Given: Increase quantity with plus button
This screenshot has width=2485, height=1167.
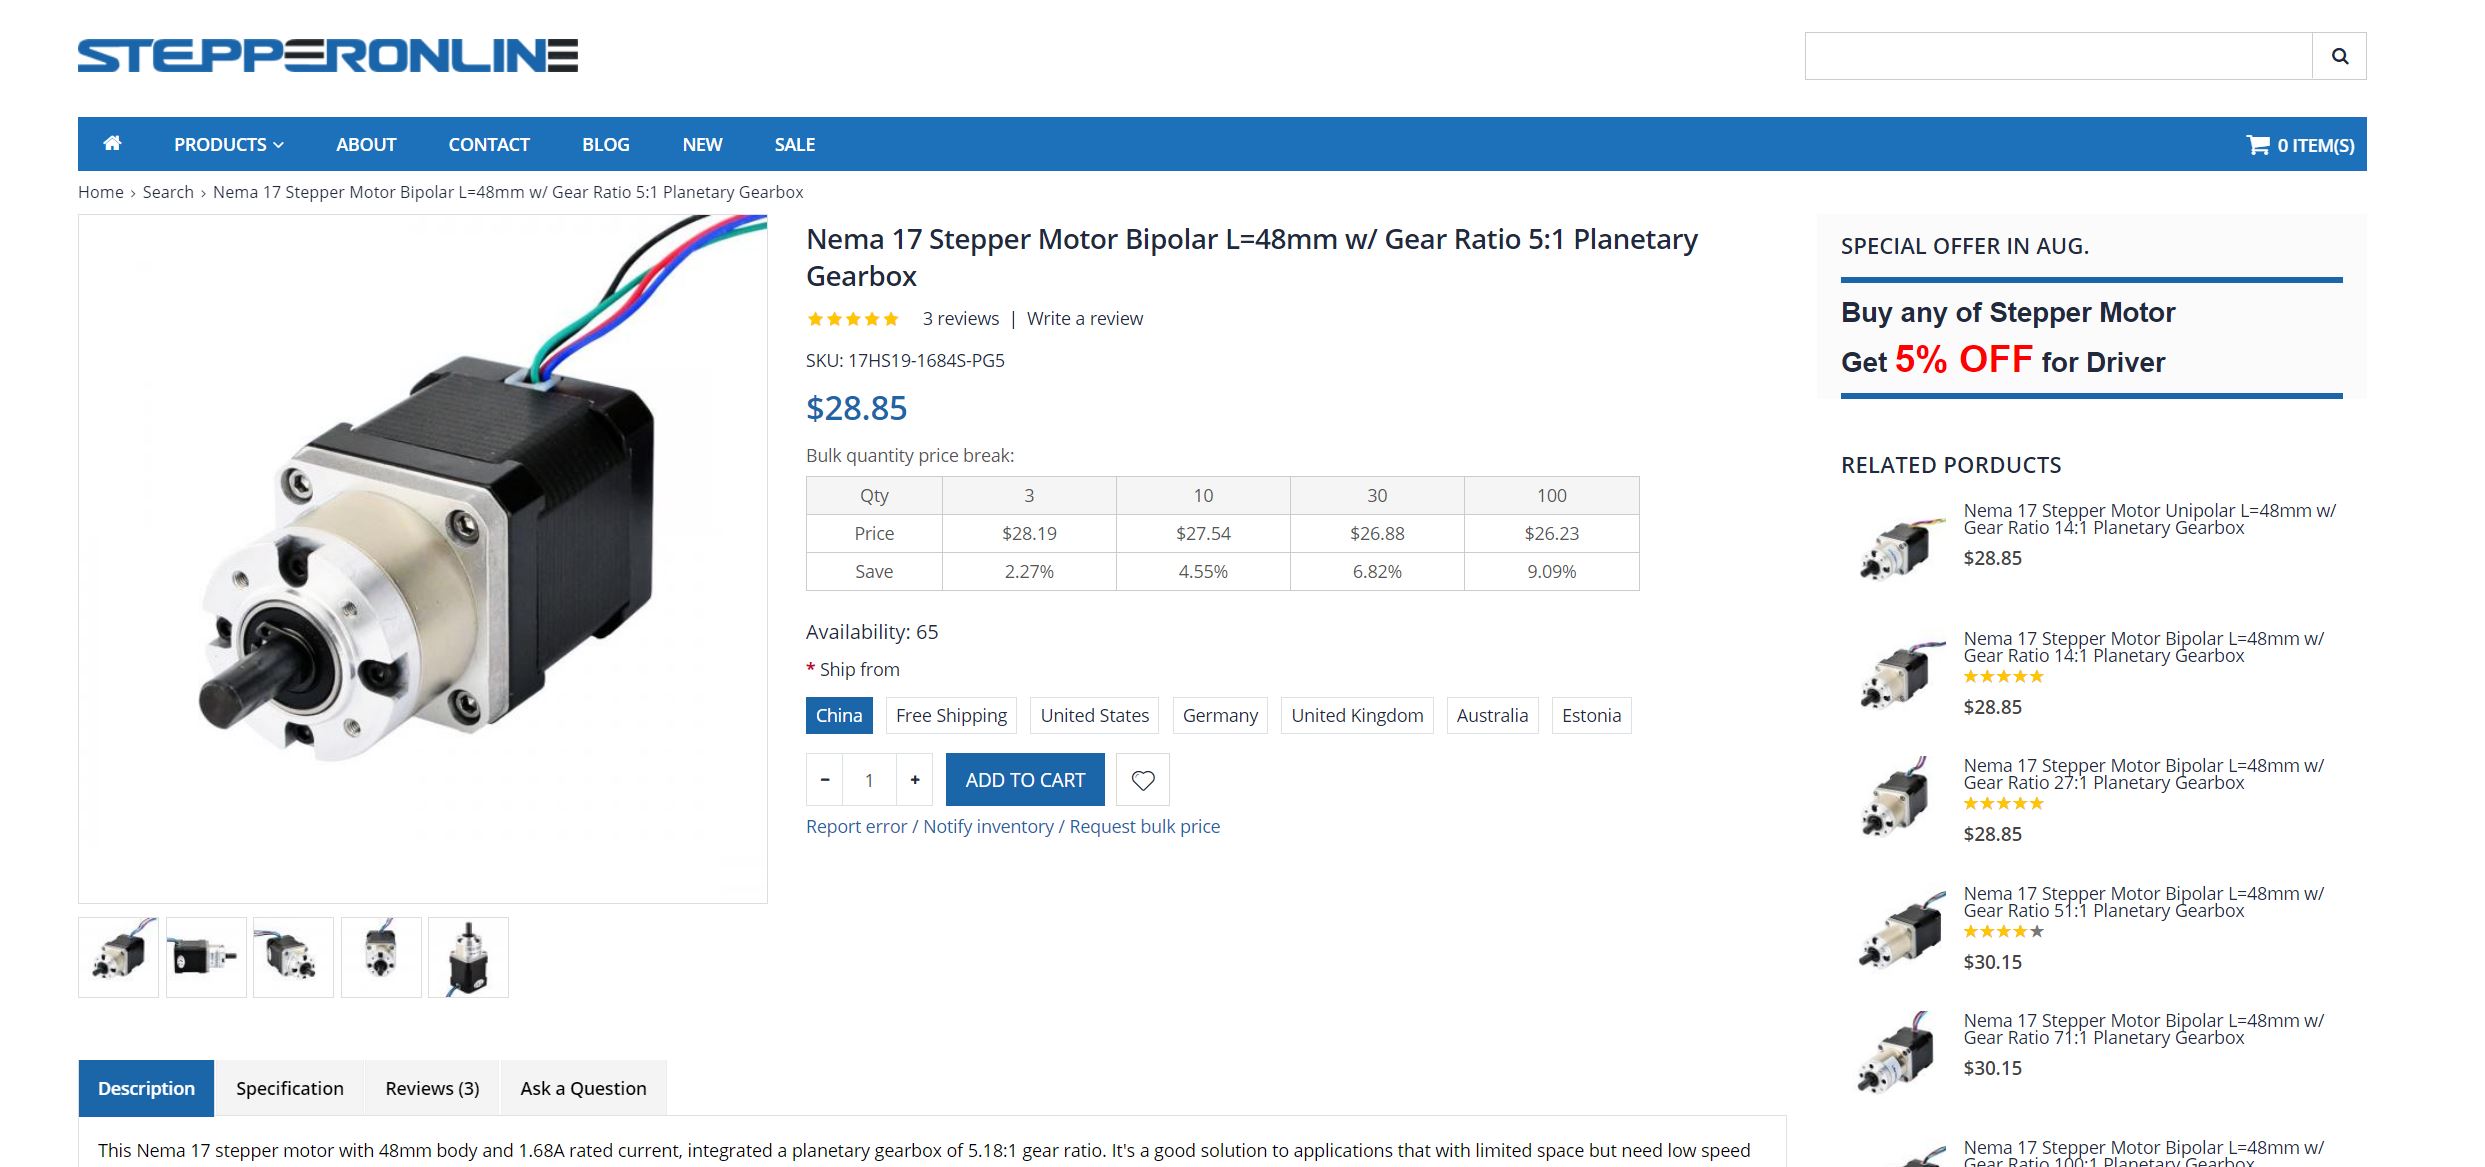Looking at the screenshot, I should [x=914, y=780].
